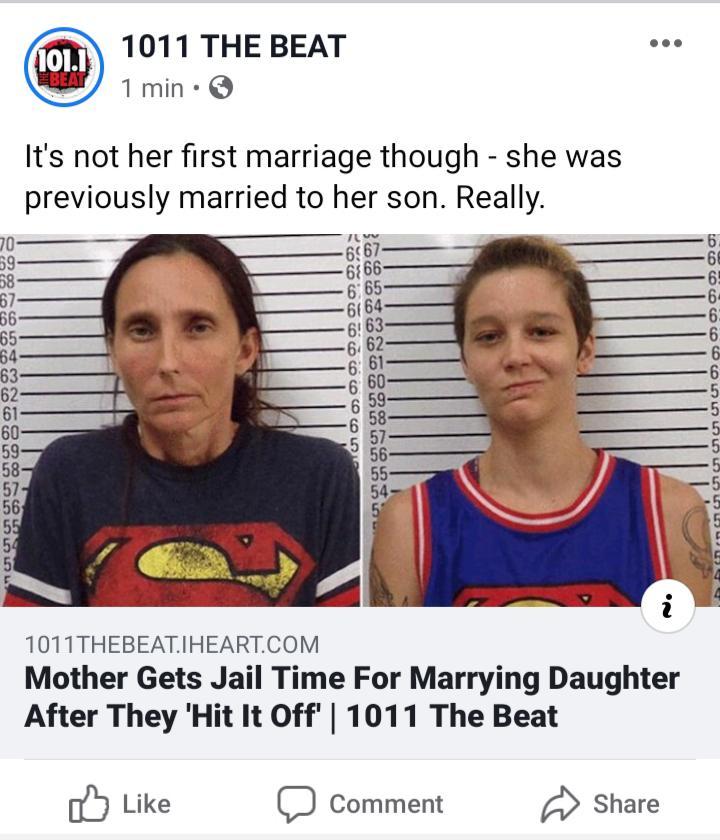Click the curved arrow Share icon
The width and height of the screenshot is (720, 840).
click(560, 804)
